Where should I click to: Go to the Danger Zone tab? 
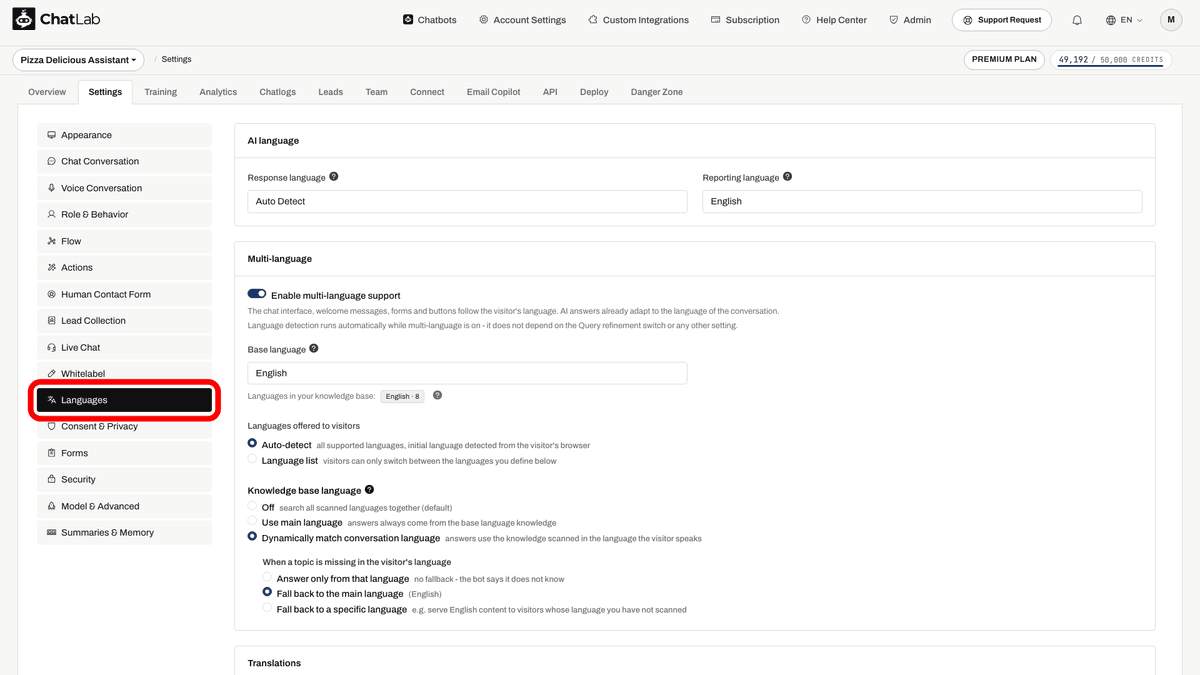point(657,92)
